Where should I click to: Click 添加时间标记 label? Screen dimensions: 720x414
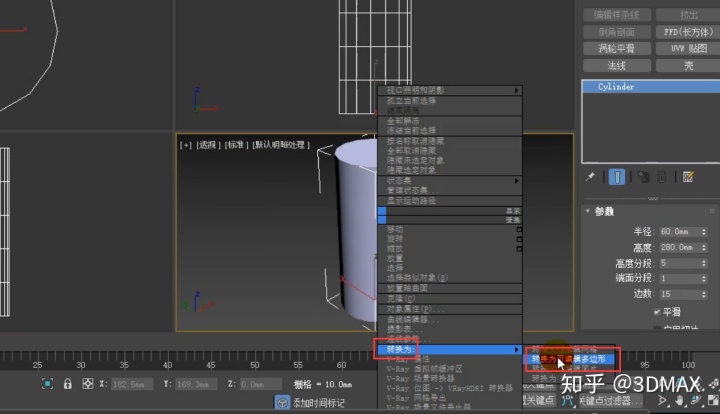click(x=319, y=403)
